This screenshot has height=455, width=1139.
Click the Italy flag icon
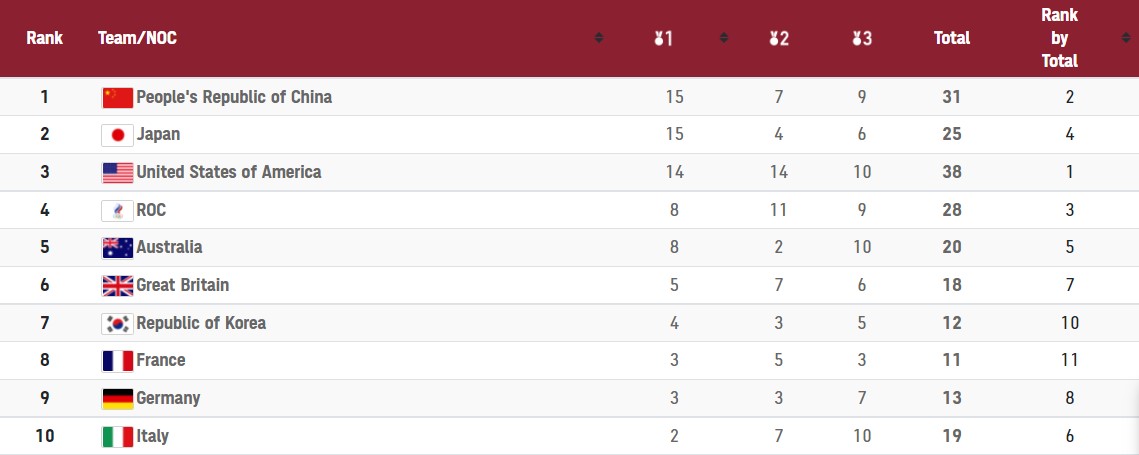(x=117, y=436)
